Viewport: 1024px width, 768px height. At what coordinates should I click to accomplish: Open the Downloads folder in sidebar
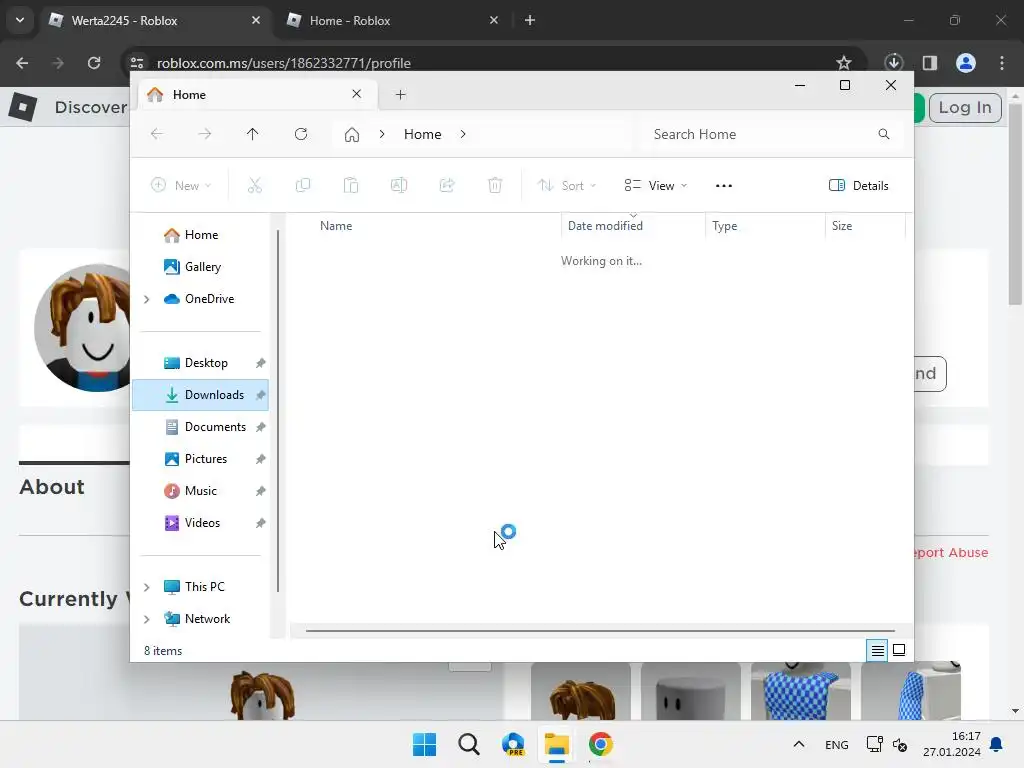tap(200, 395)
